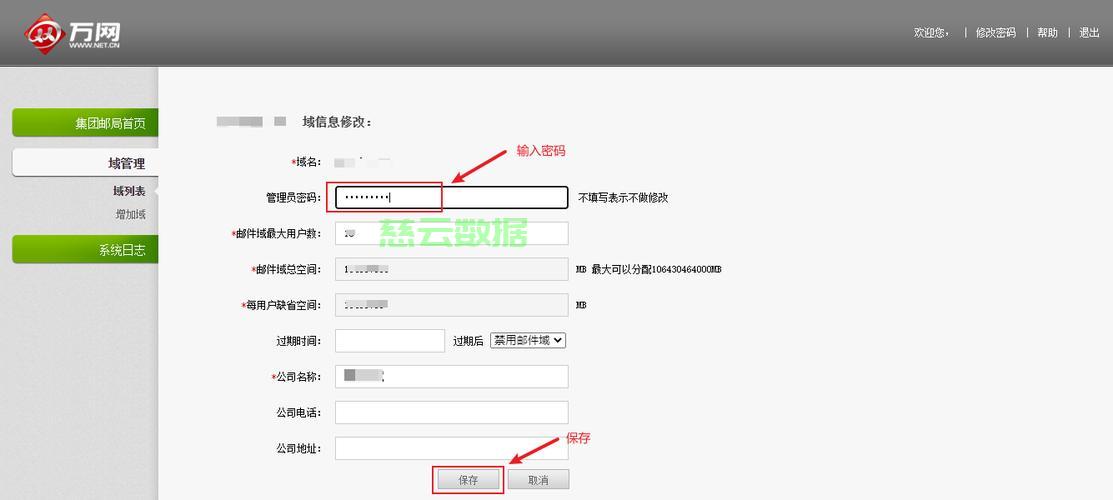Expand the 禁用邮件域 dropdown

[x=527, y=340]
